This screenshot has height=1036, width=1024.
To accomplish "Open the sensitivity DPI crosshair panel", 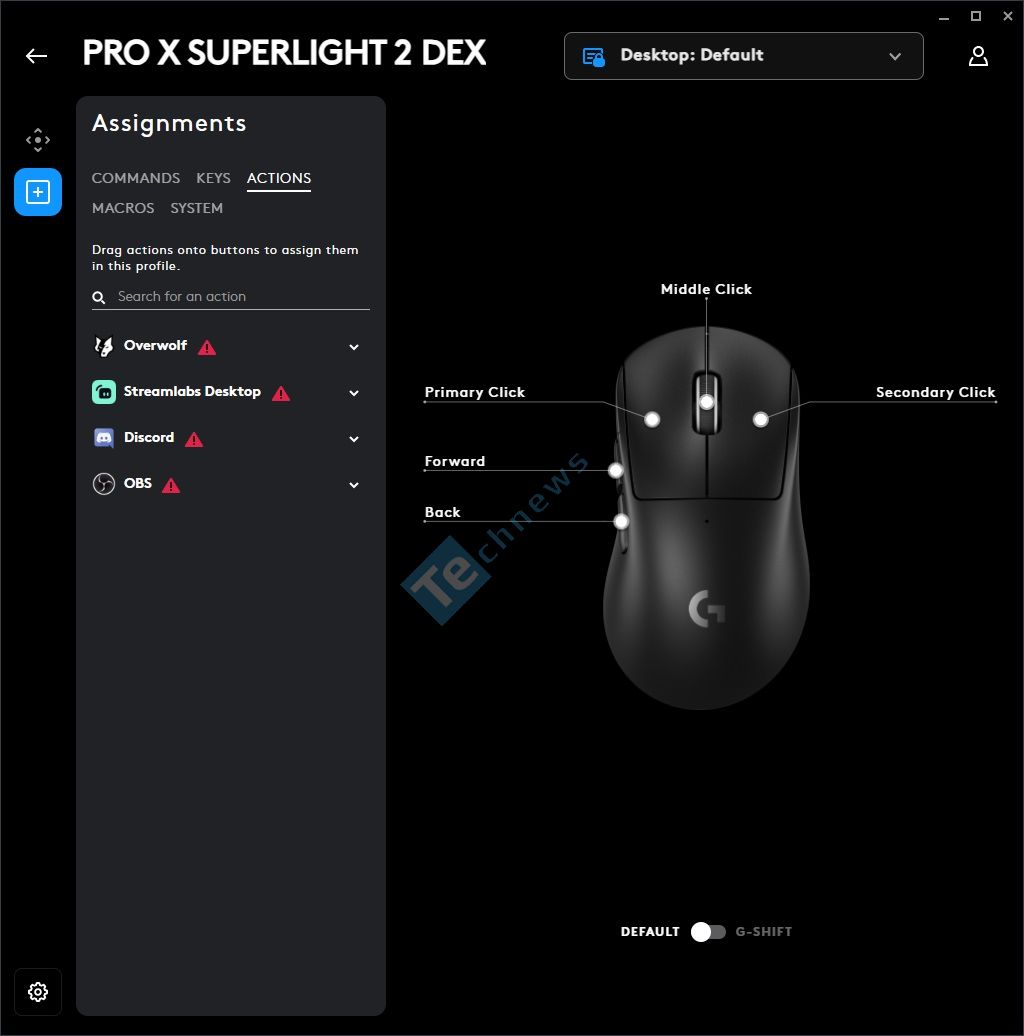I will point(38,140).
